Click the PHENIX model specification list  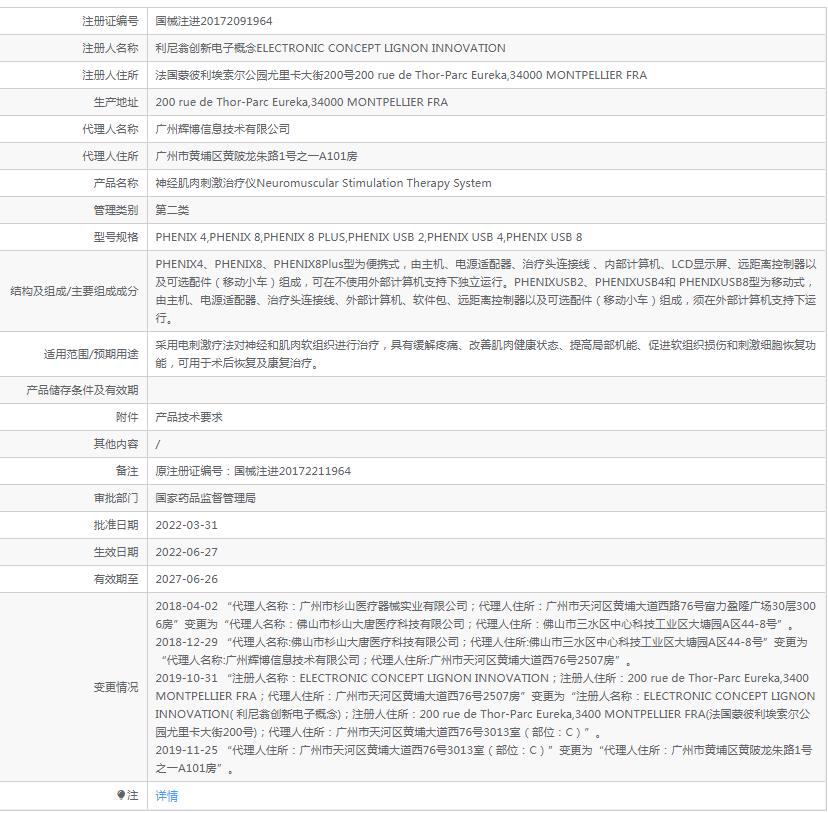click(x=368, y=237)
